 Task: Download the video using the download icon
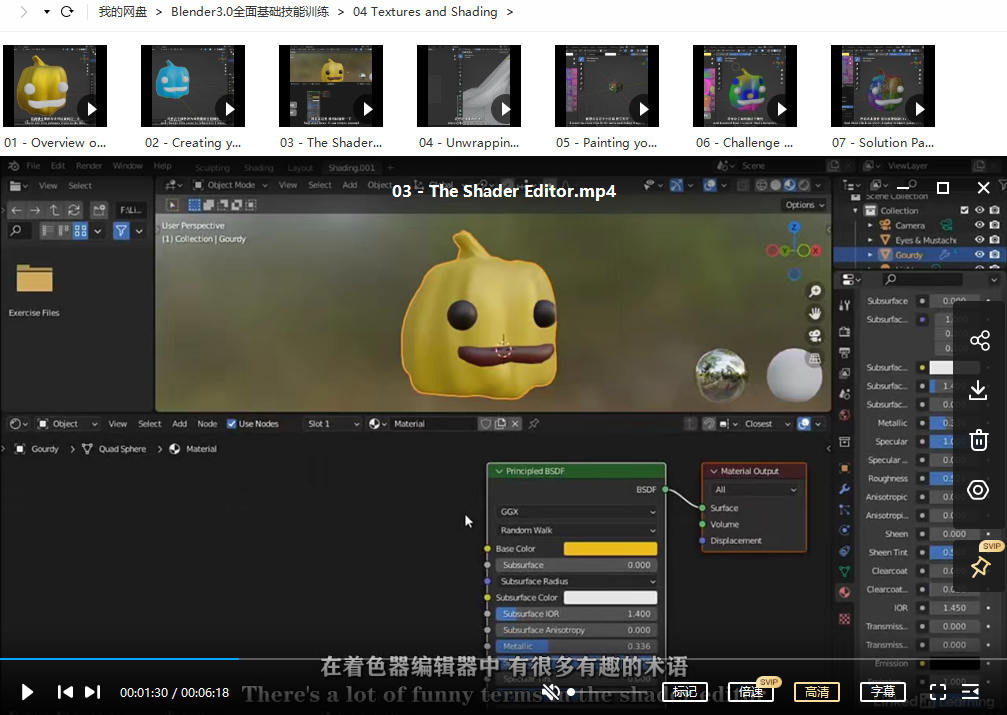(979, 390)
